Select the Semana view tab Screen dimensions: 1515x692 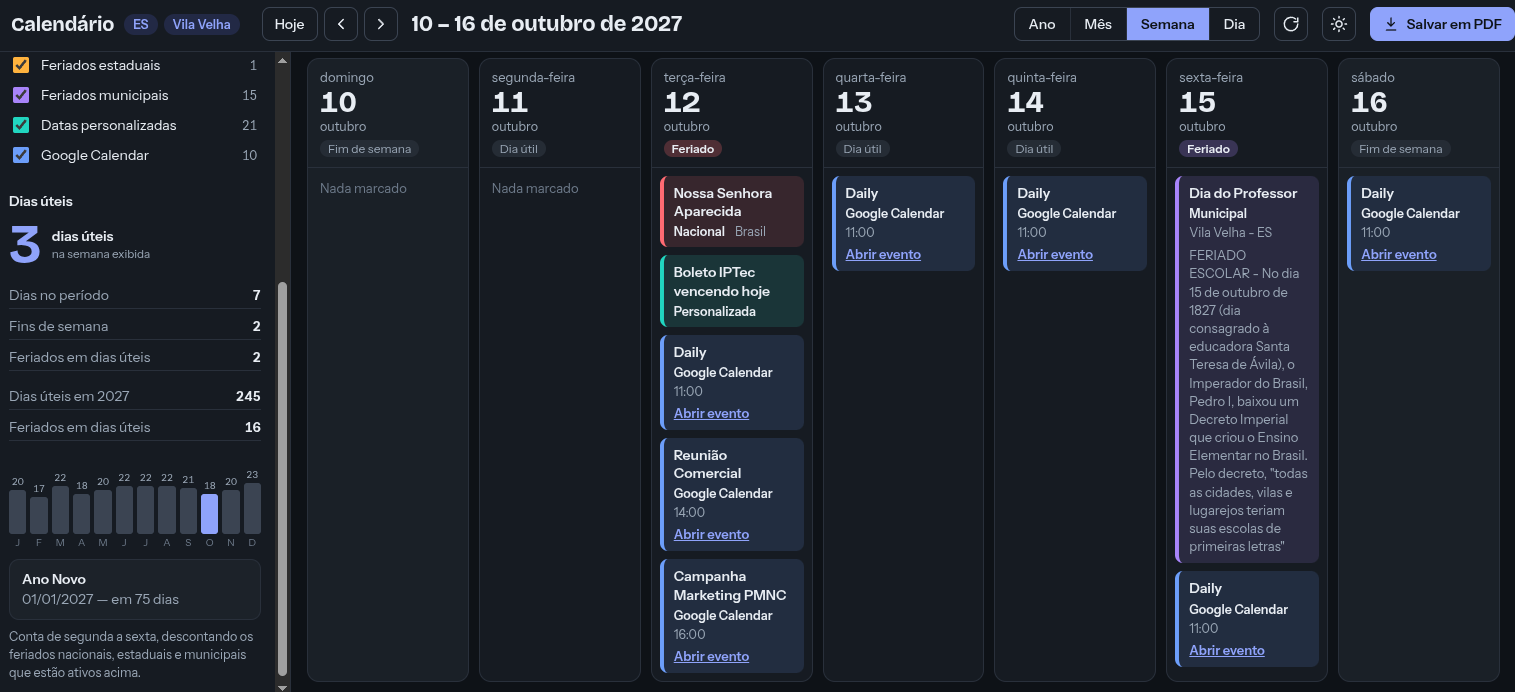tap(1168, 24)
